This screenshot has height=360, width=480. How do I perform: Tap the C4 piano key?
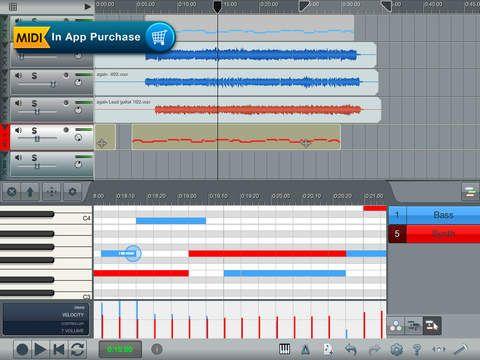tap(46, 219)
